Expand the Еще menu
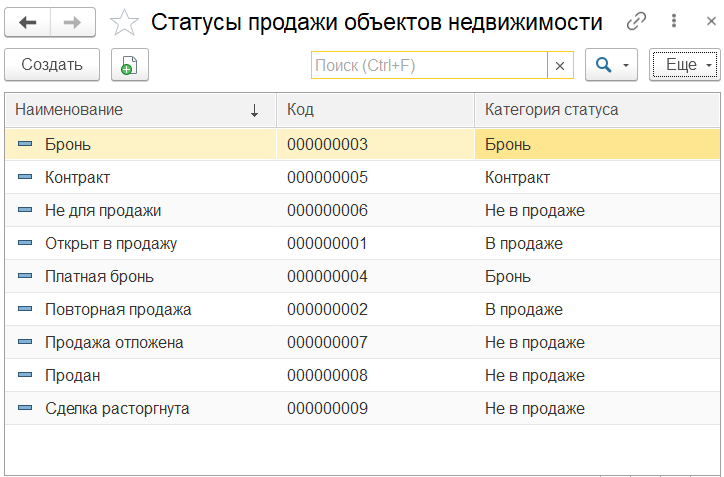This screenshot has height=477, width=724. click(x=684, y=65)
